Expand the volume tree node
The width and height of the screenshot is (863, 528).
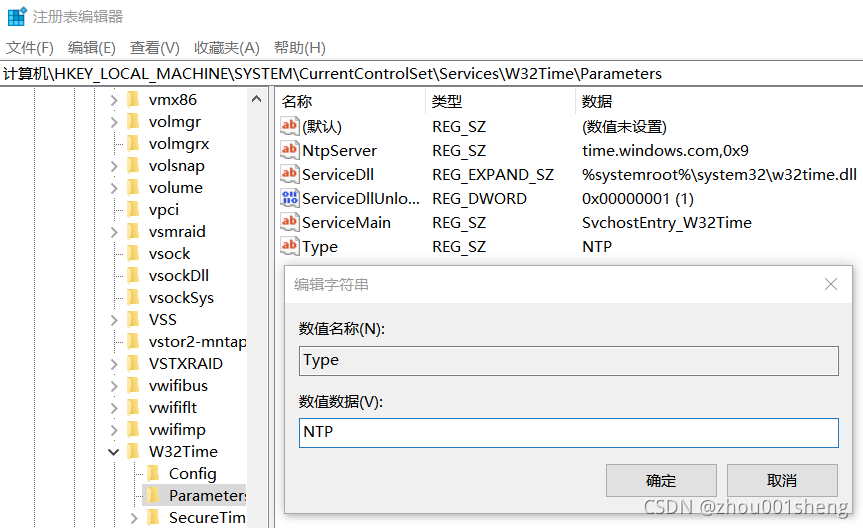click(113, 188)
